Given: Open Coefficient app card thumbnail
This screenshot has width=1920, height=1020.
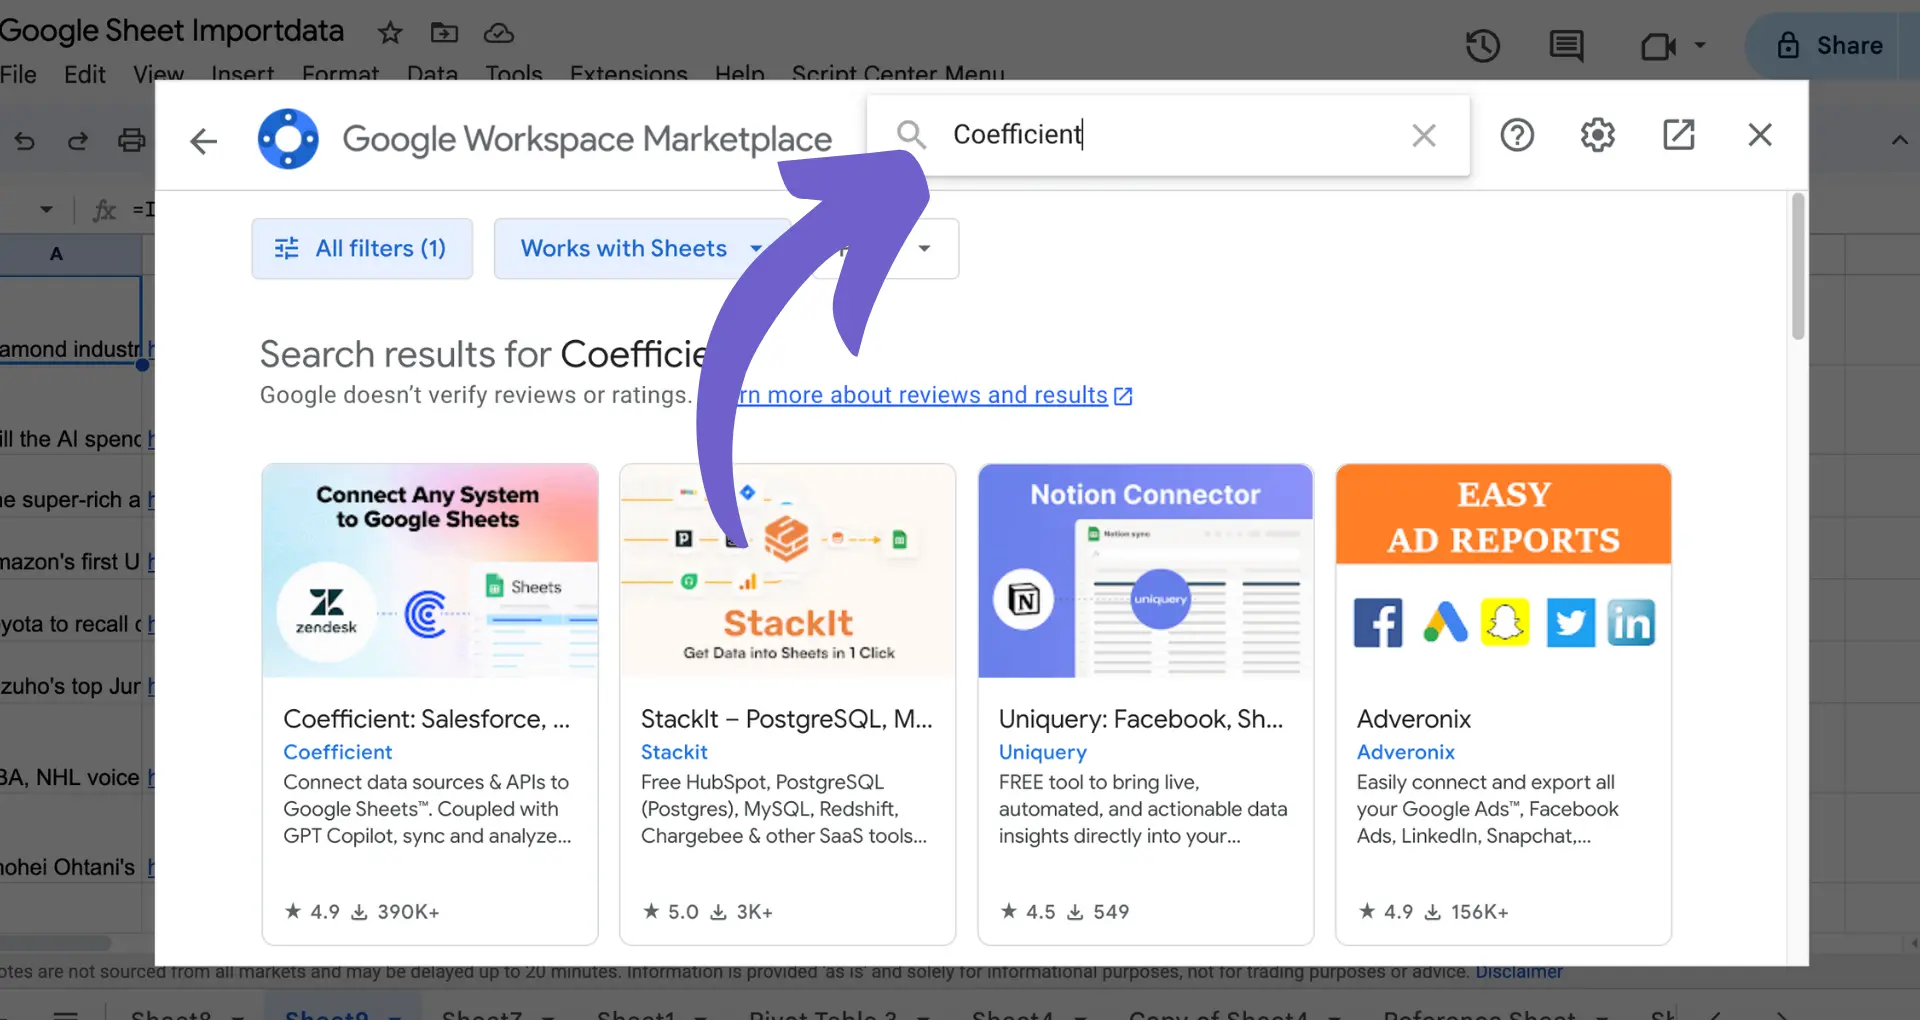Looking at the screenshot, I should coord(430,571).
